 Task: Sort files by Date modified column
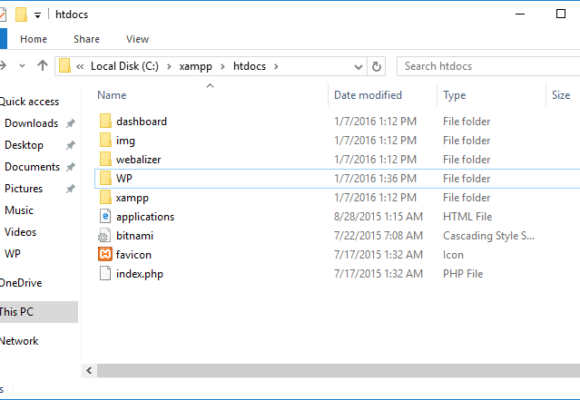[x=368, y=95]
